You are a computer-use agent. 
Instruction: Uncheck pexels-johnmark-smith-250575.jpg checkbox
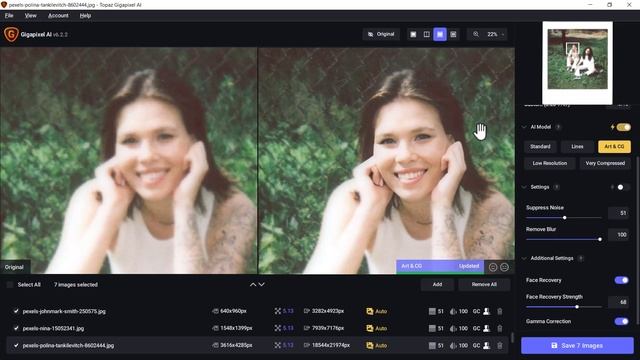[16, 311]
